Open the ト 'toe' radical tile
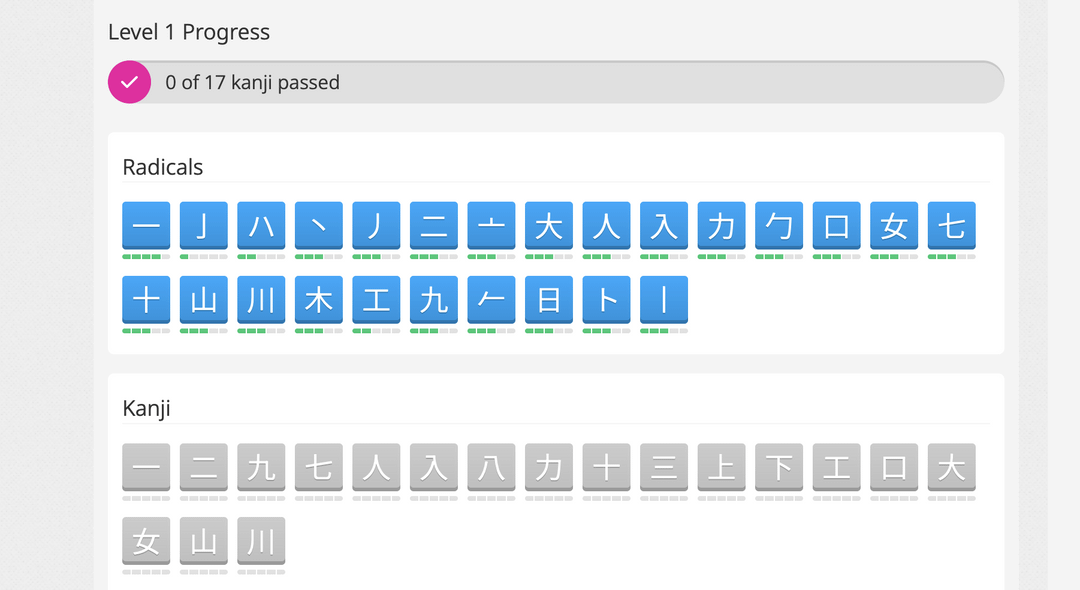 [x=606, y=299]
